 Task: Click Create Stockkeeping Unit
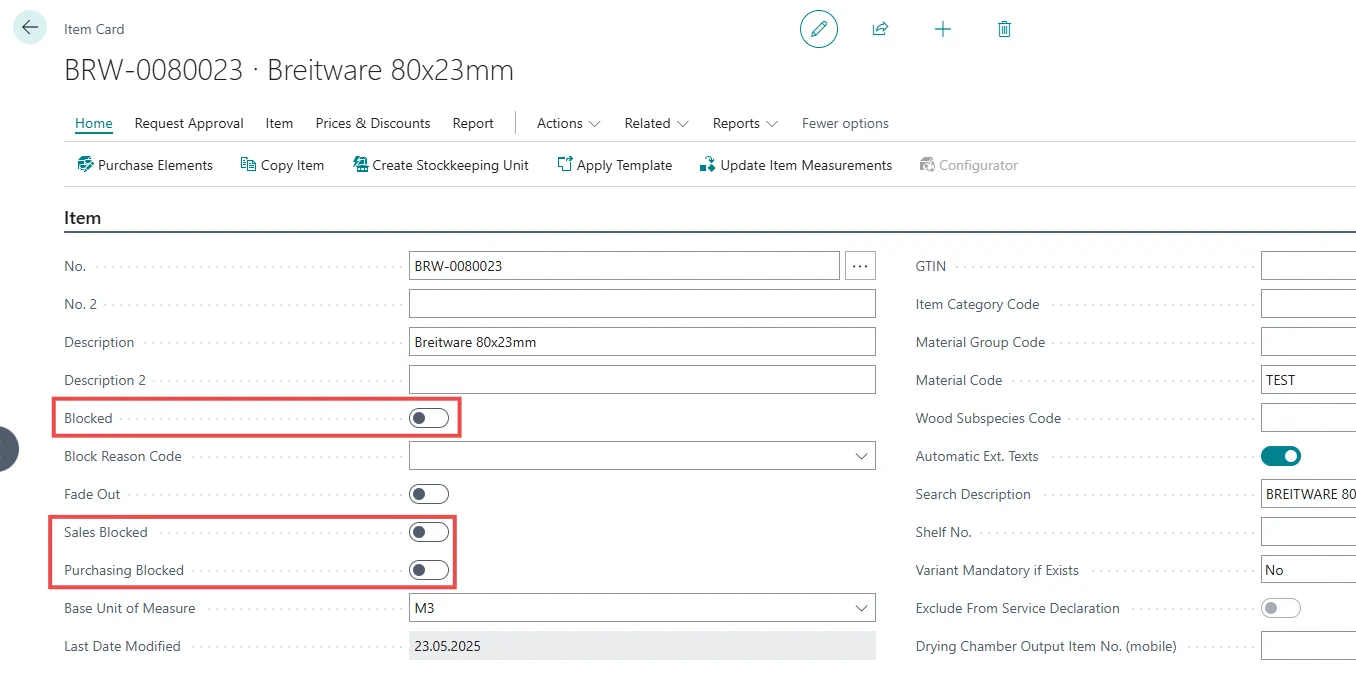click(441, 165)
